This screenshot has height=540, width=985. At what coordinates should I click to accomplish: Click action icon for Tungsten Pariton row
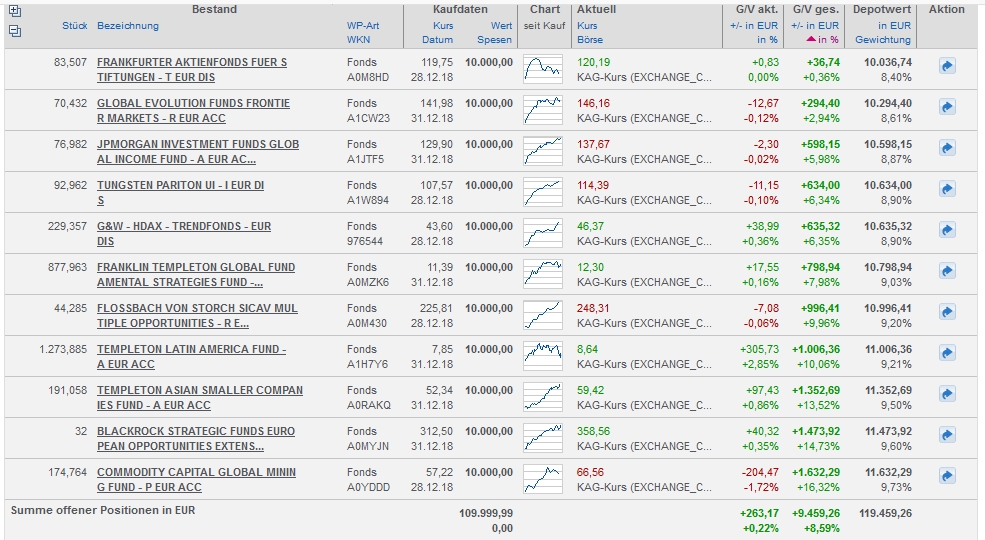point(947,189)
